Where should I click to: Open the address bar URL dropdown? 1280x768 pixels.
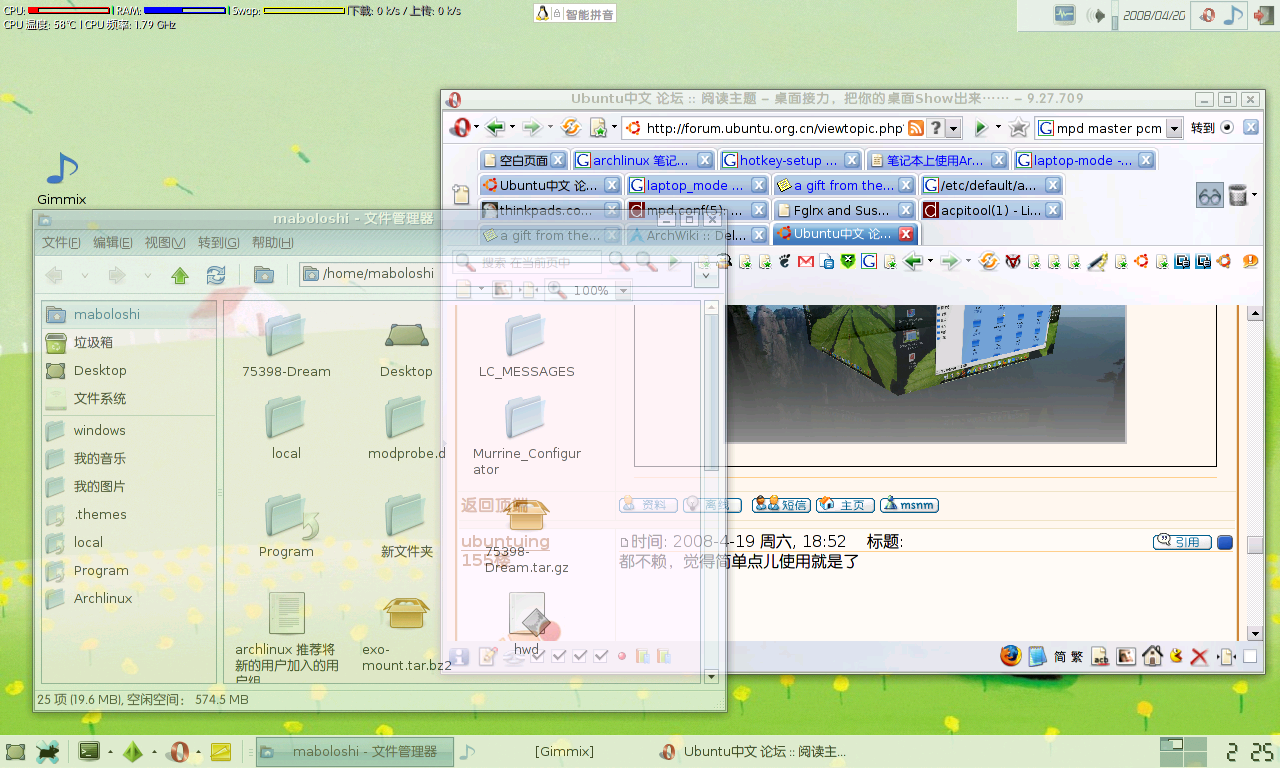pos(954,128)
